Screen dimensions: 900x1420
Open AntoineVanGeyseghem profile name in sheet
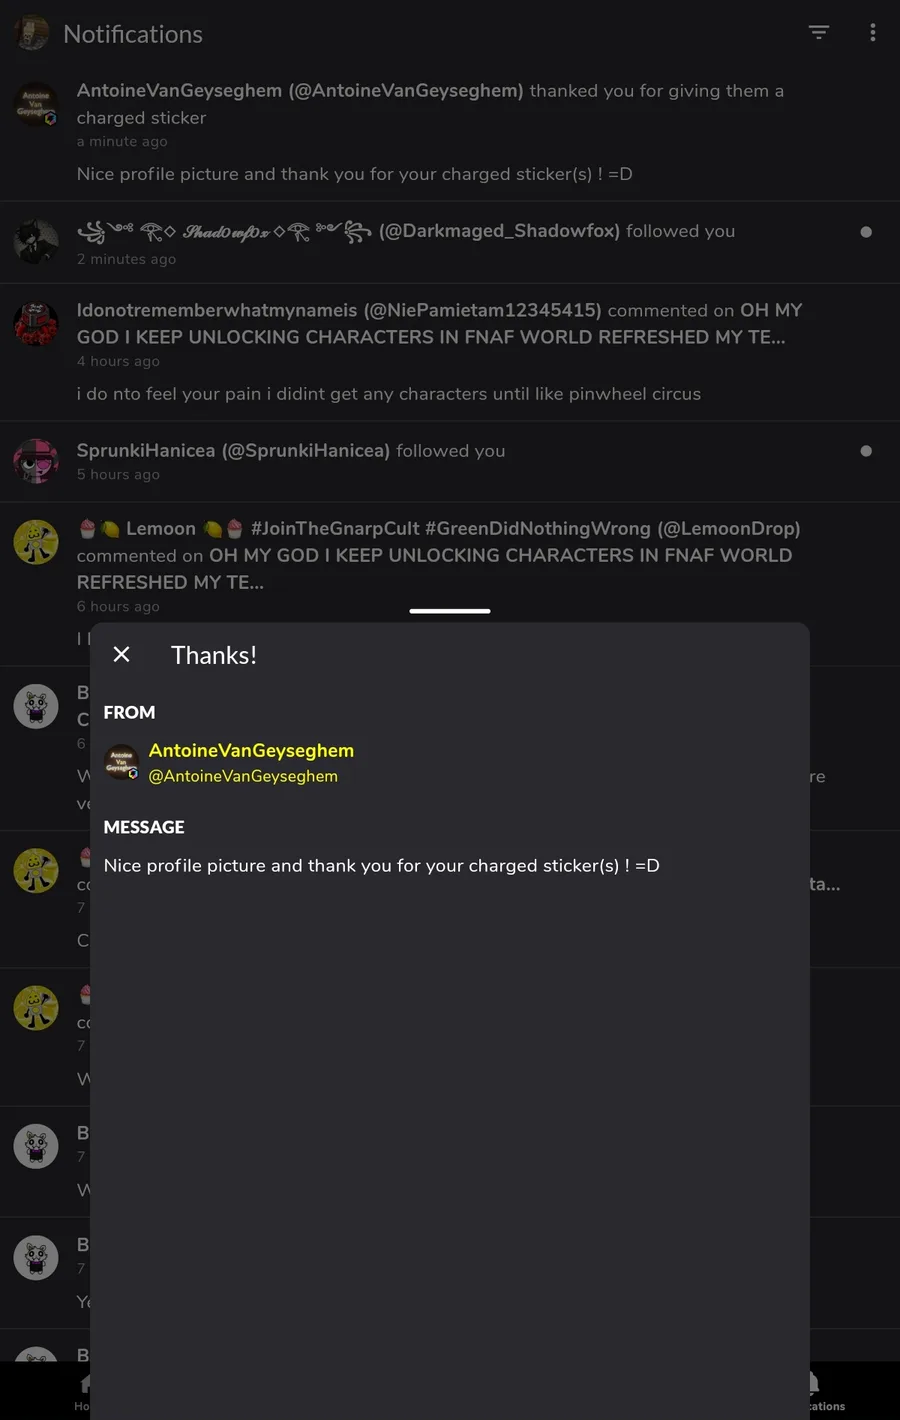click(x=251, y=750)
